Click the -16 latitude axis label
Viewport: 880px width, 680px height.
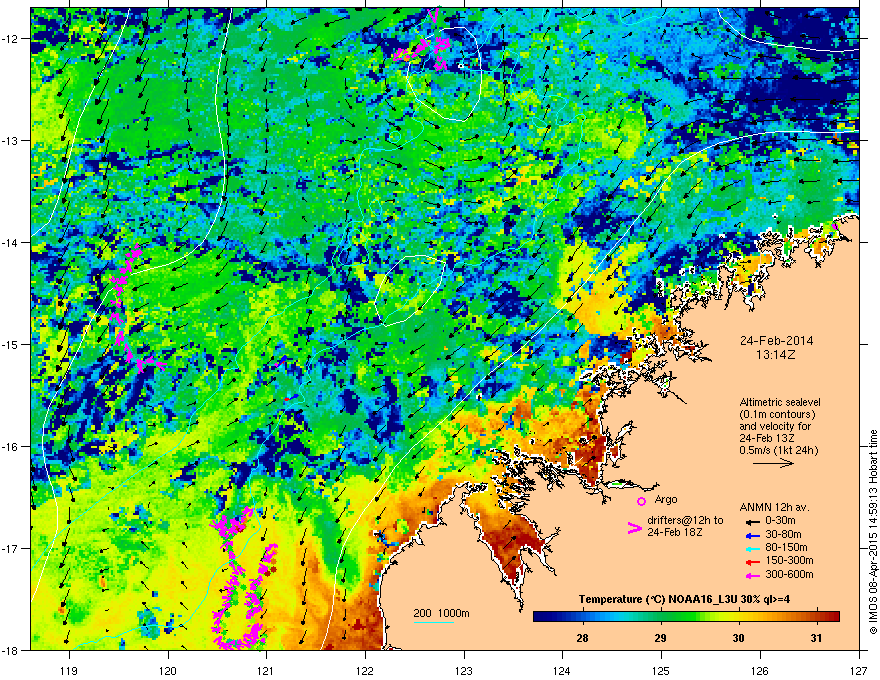[12, 447]
